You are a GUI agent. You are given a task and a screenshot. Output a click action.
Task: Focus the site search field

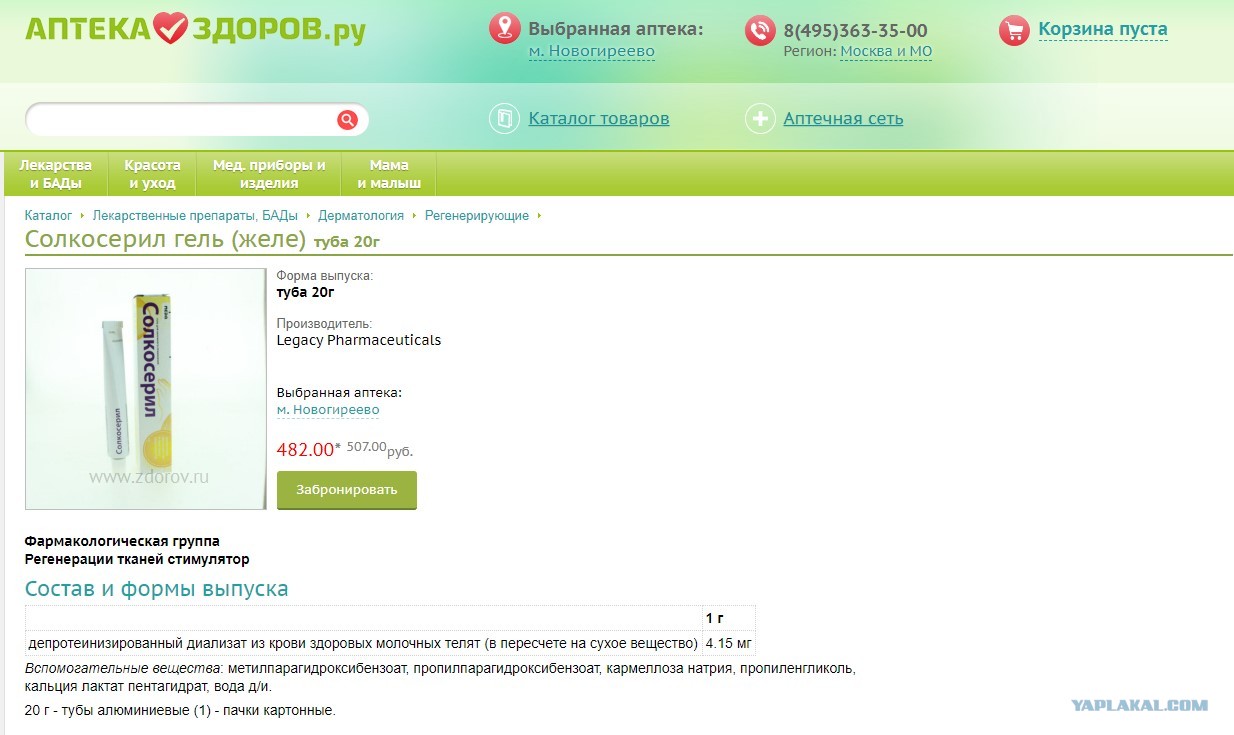click(x=182, y=120)
